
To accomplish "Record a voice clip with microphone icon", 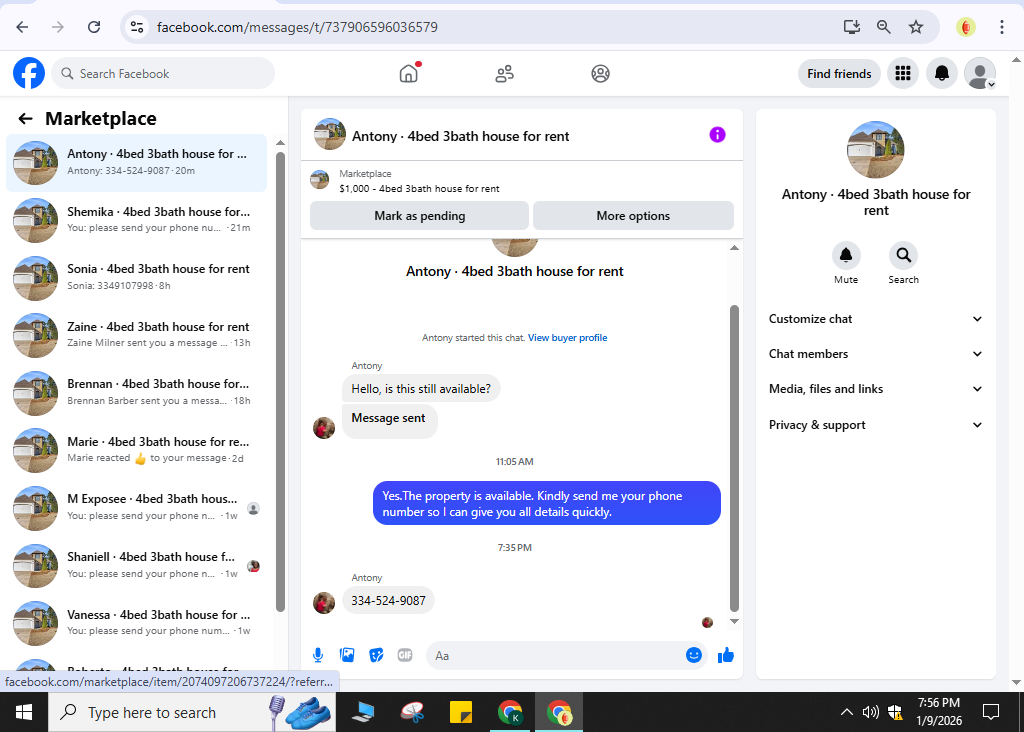I will pos(317,655).
